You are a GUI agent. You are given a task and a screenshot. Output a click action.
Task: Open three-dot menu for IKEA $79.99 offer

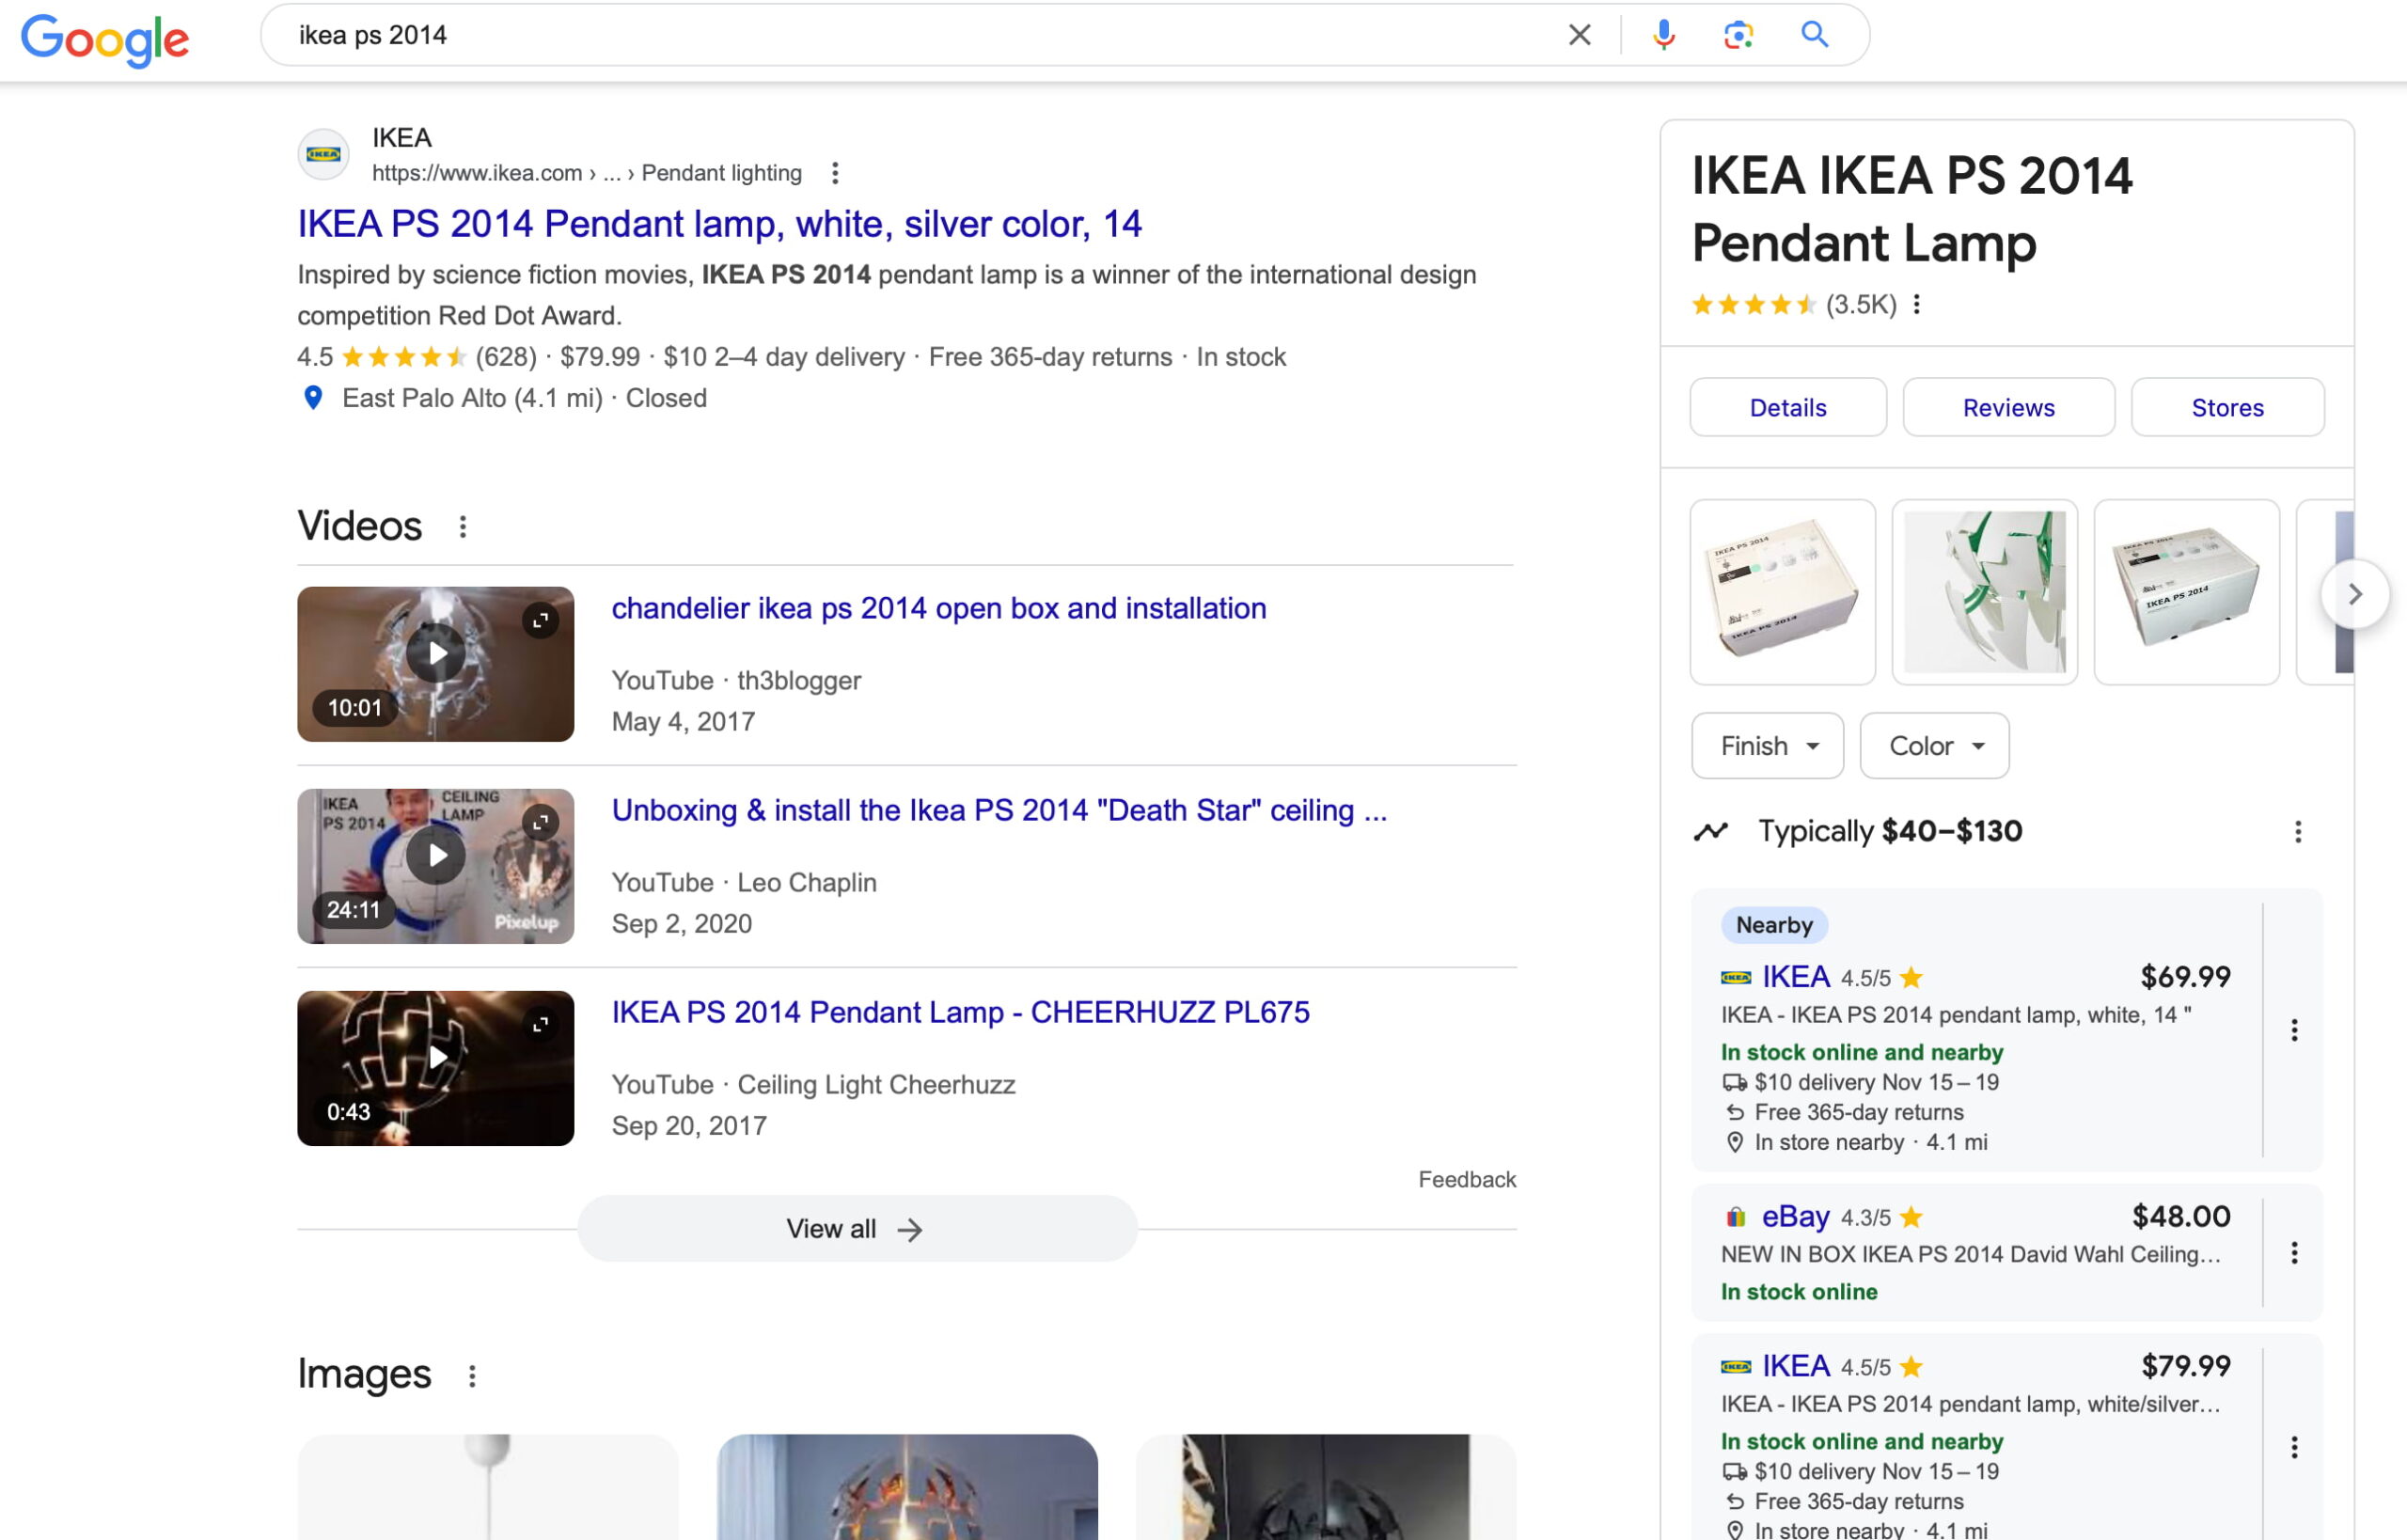(2294, 1447)
